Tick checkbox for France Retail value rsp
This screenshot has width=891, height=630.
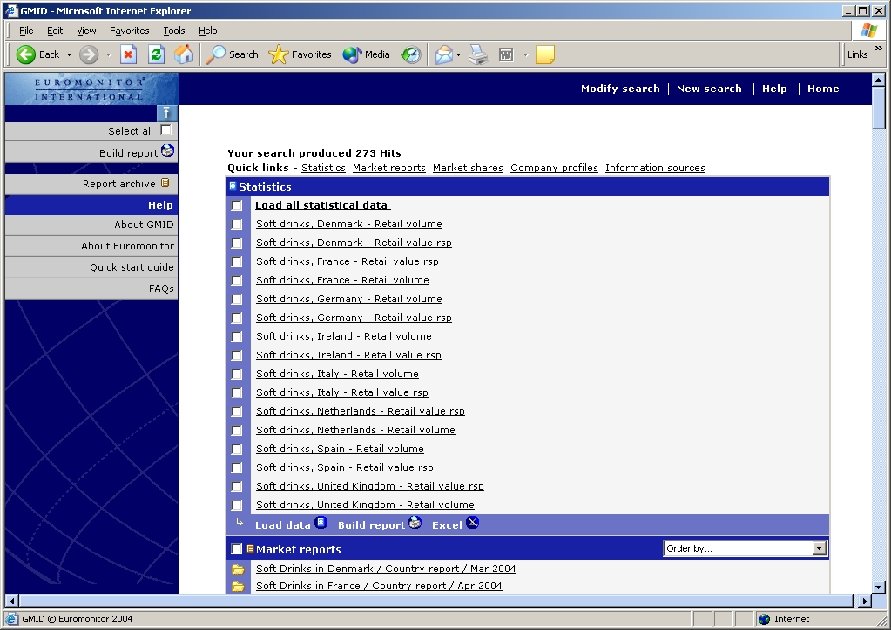(x=237, y=262)
